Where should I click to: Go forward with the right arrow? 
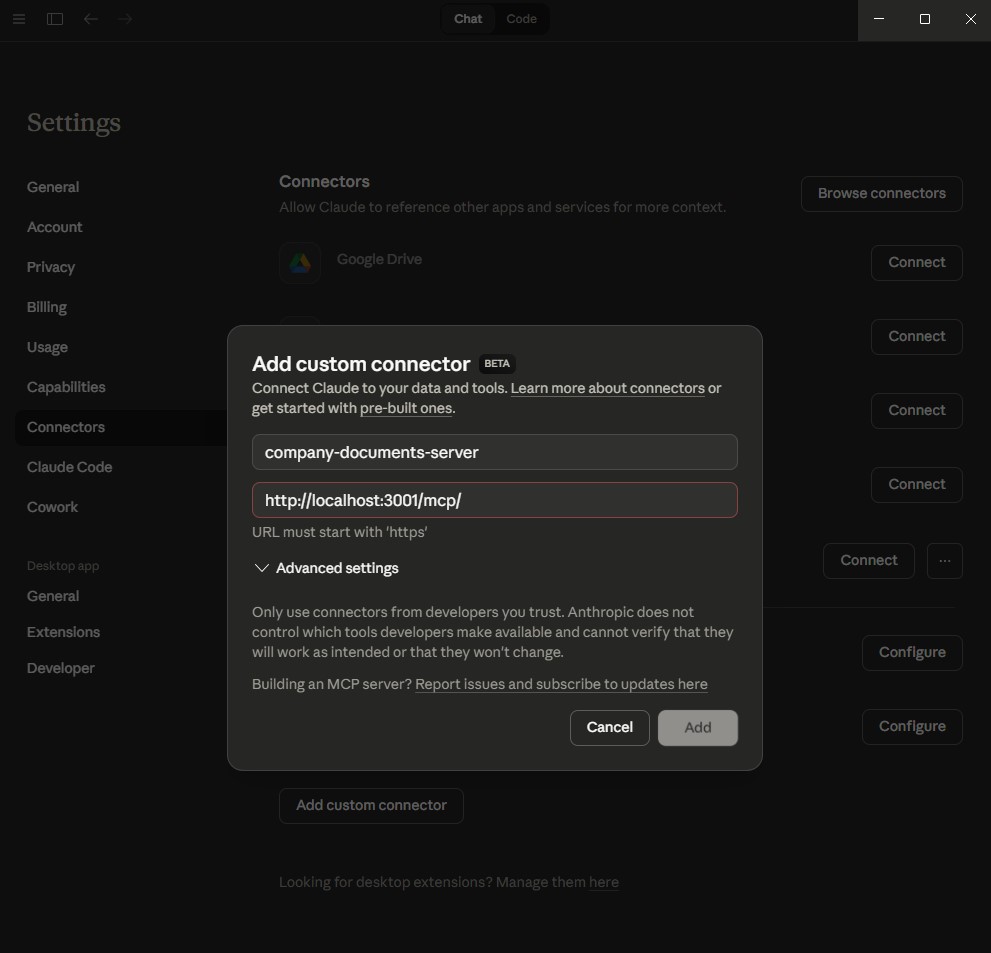point(125,19)
